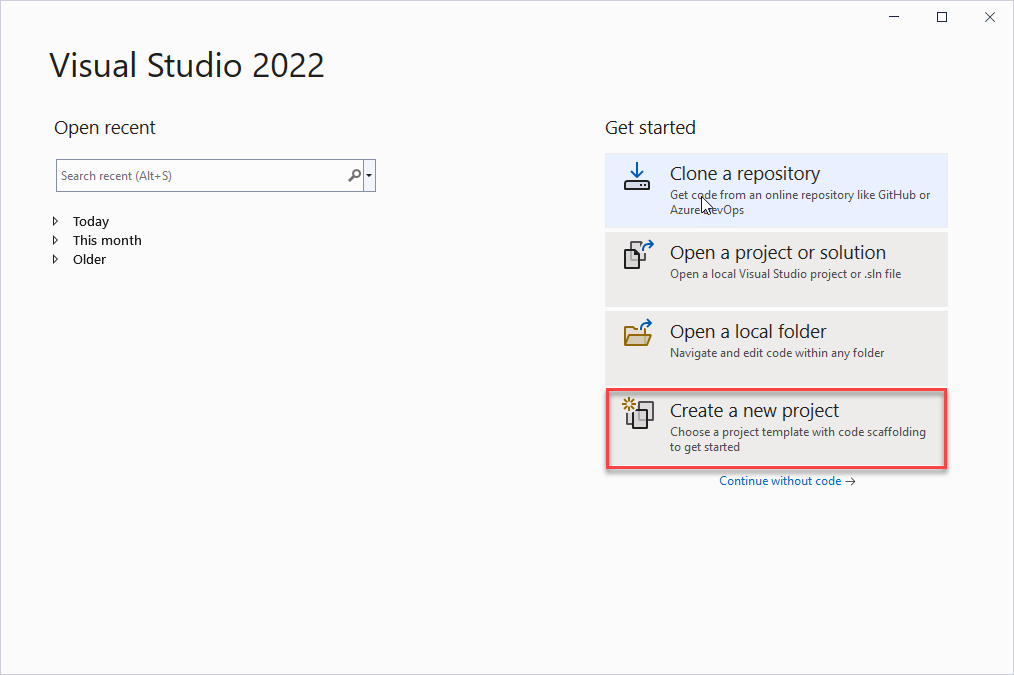Click the Clone a repository download icon
The image size is (1014, 675).
pyautogui.click(x=637, y=178)
